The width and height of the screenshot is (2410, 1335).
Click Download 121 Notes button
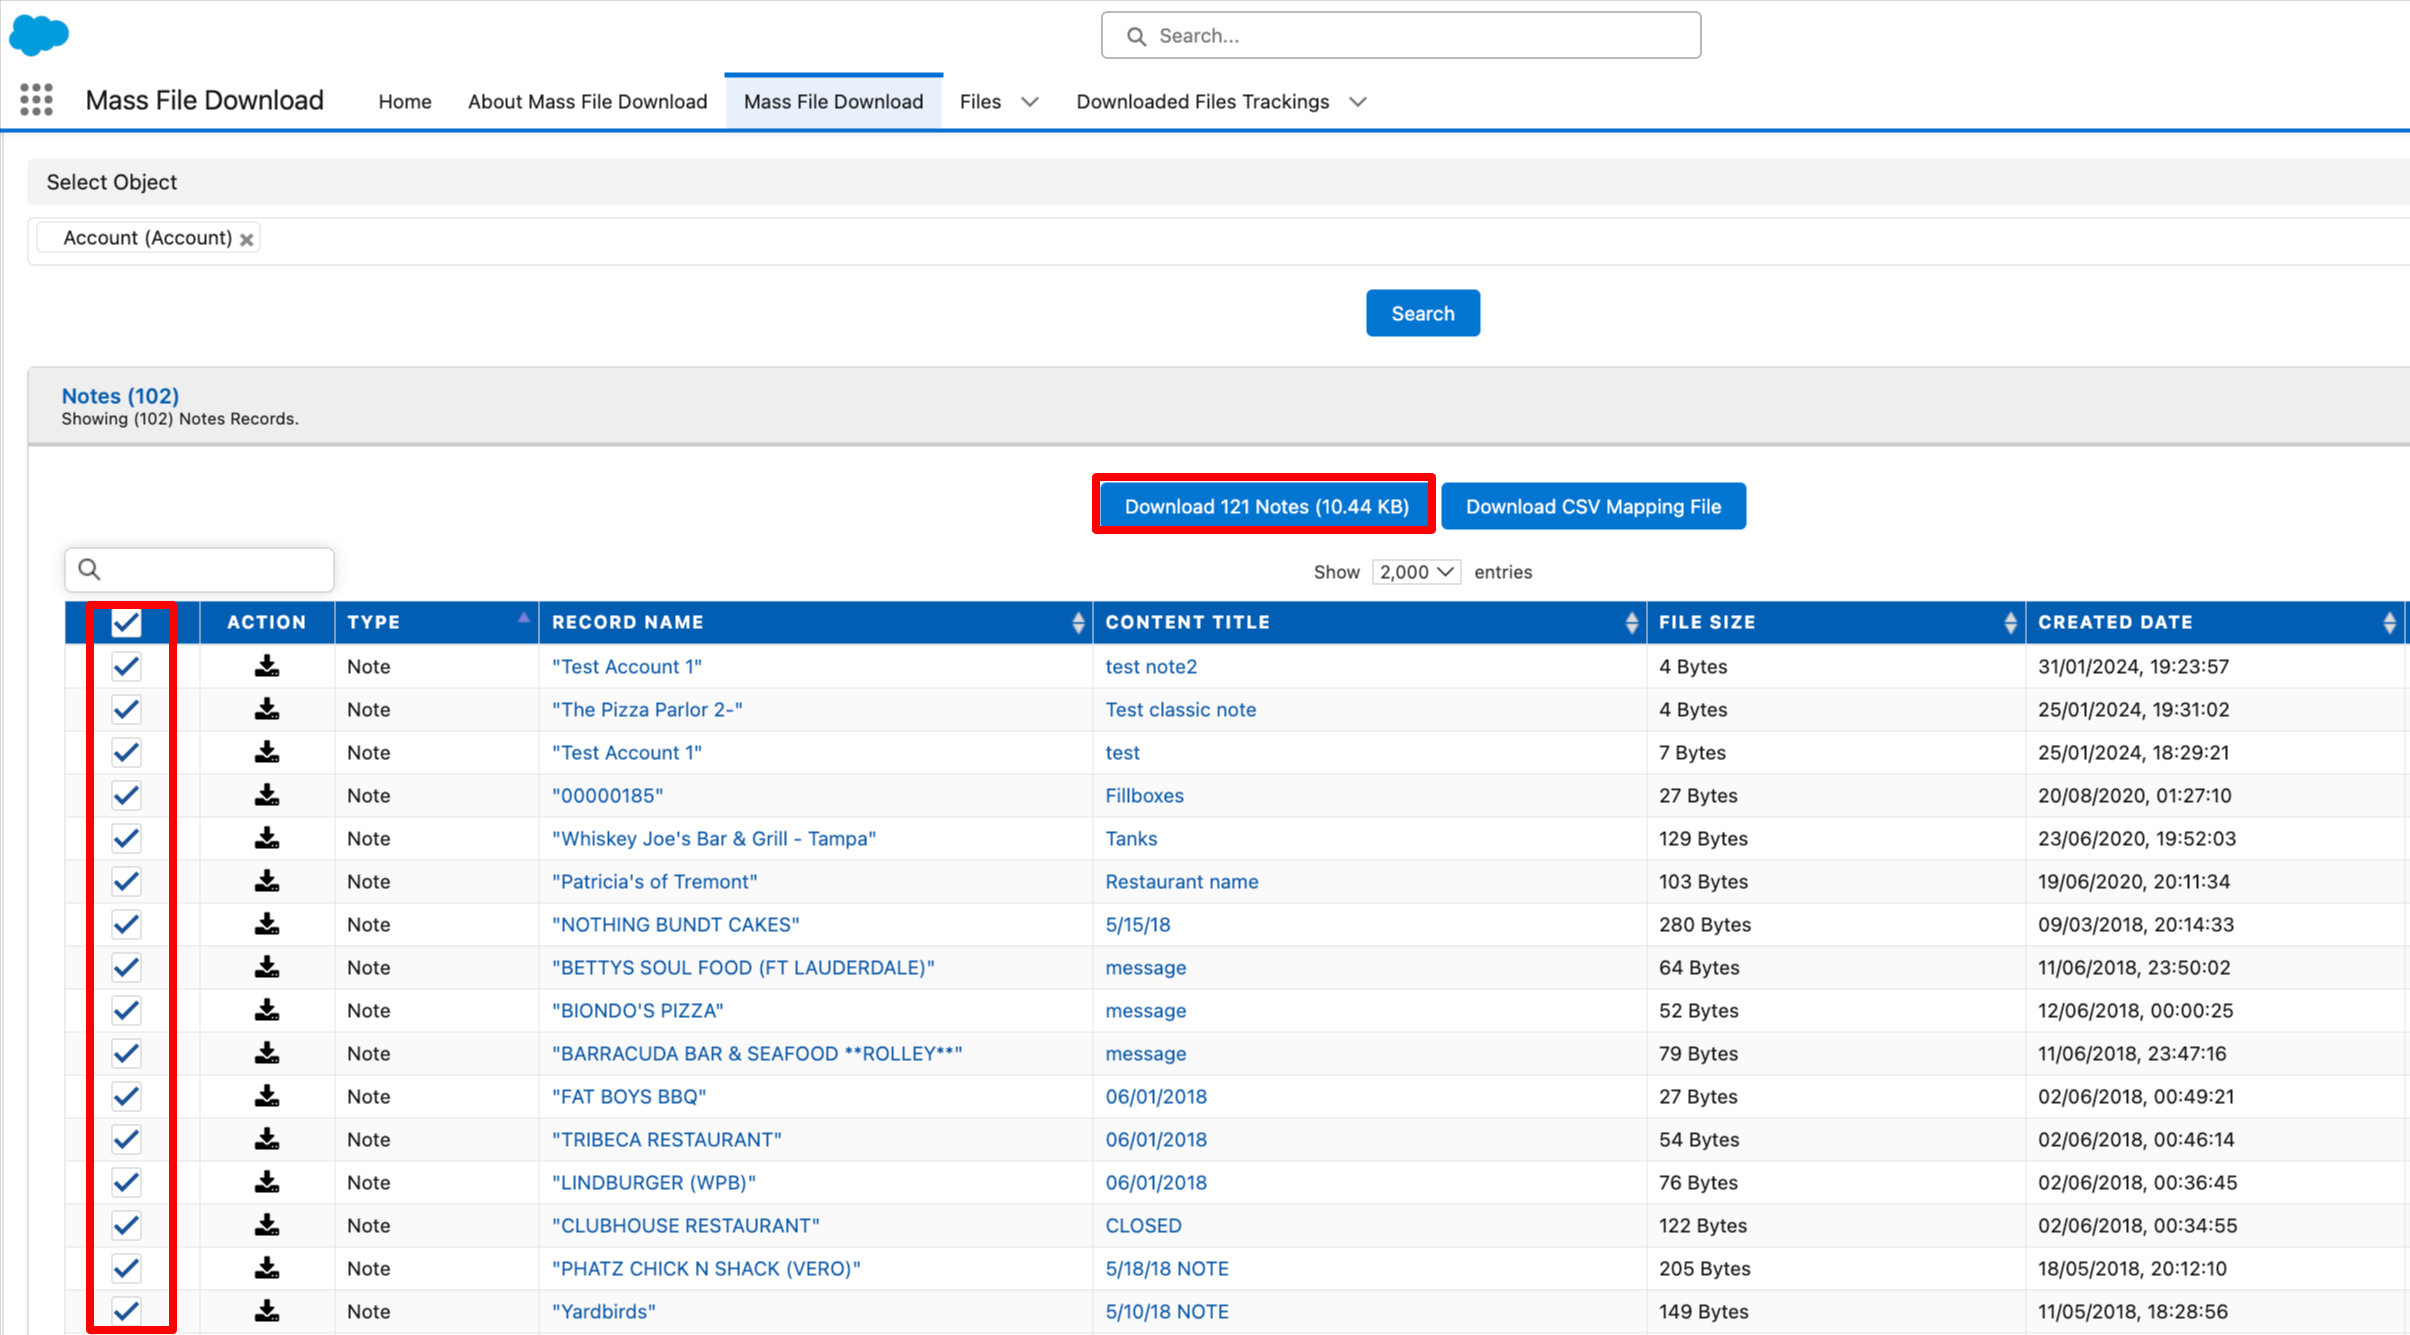(1265, 506)
